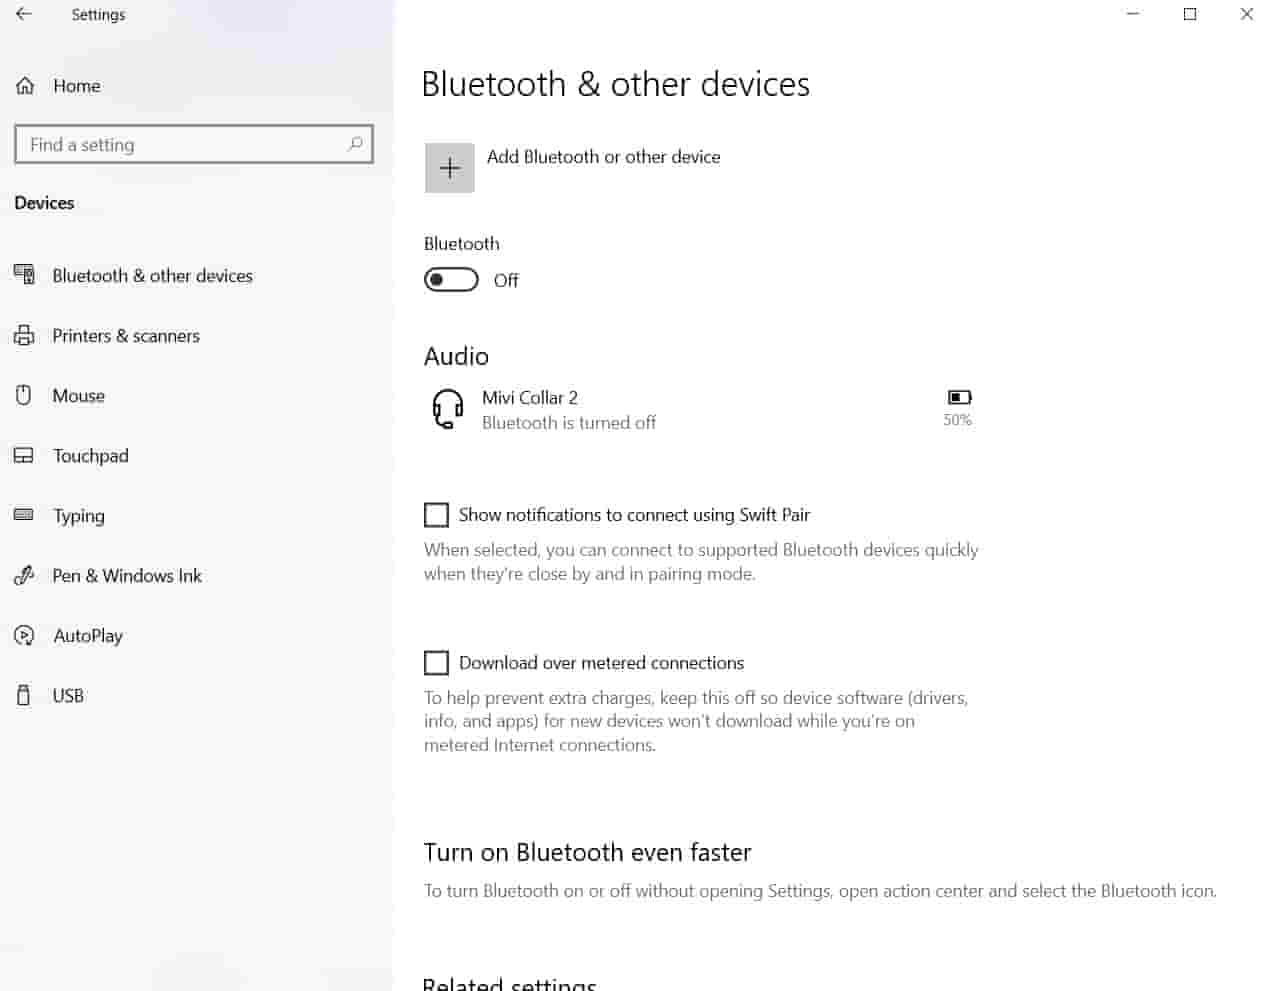
Task: Click the USB icon in sidebar
Action: pyautogui.click(x=24, y=695)
